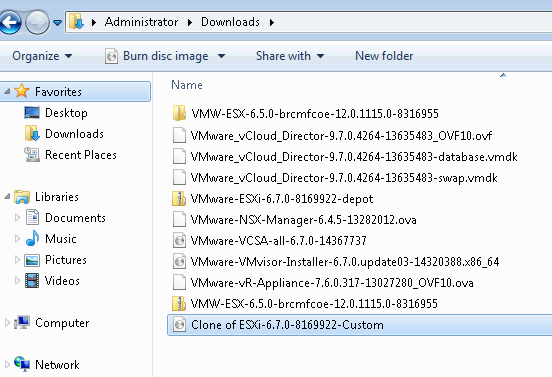Select the vCloud Director database.vmdk file
This screenshot has width=552, height=377.
[354, 157]
